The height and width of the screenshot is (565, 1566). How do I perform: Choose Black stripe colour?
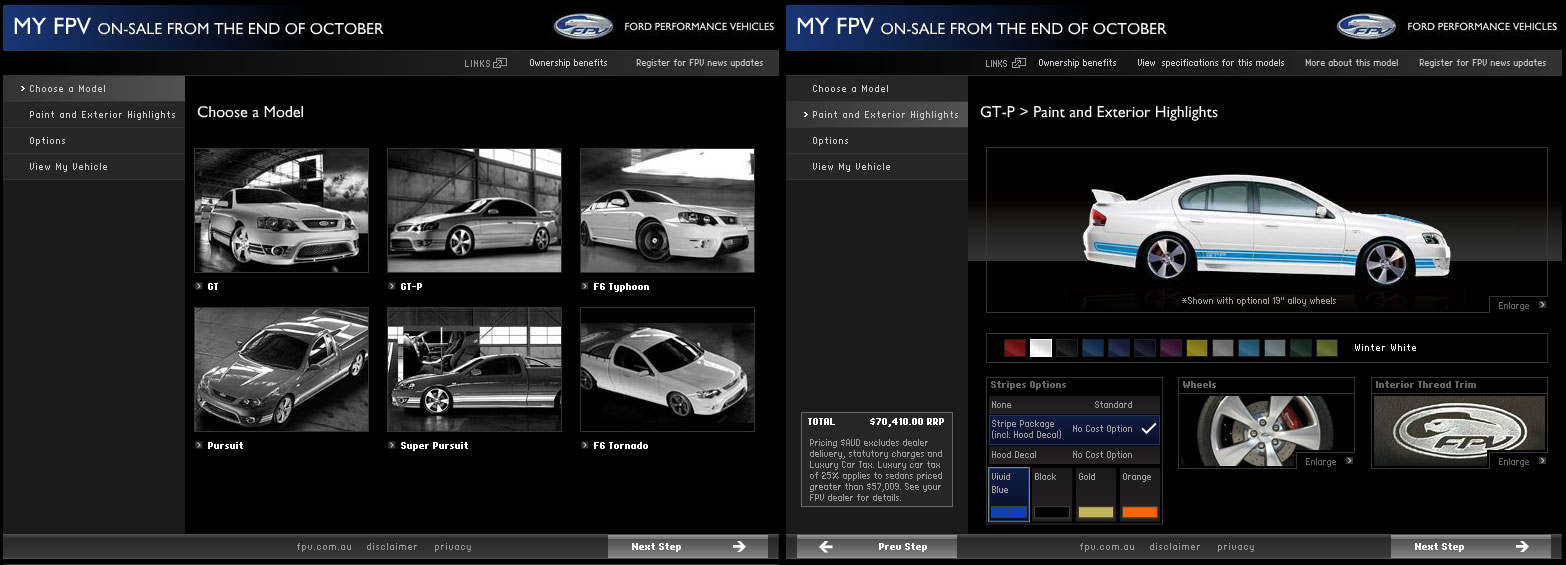[1051, 494]
